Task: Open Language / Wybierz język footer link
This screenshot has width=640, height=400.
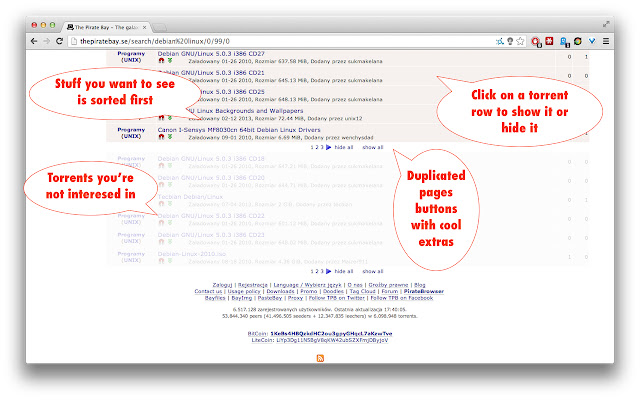Action: click(x=307, y=285)
